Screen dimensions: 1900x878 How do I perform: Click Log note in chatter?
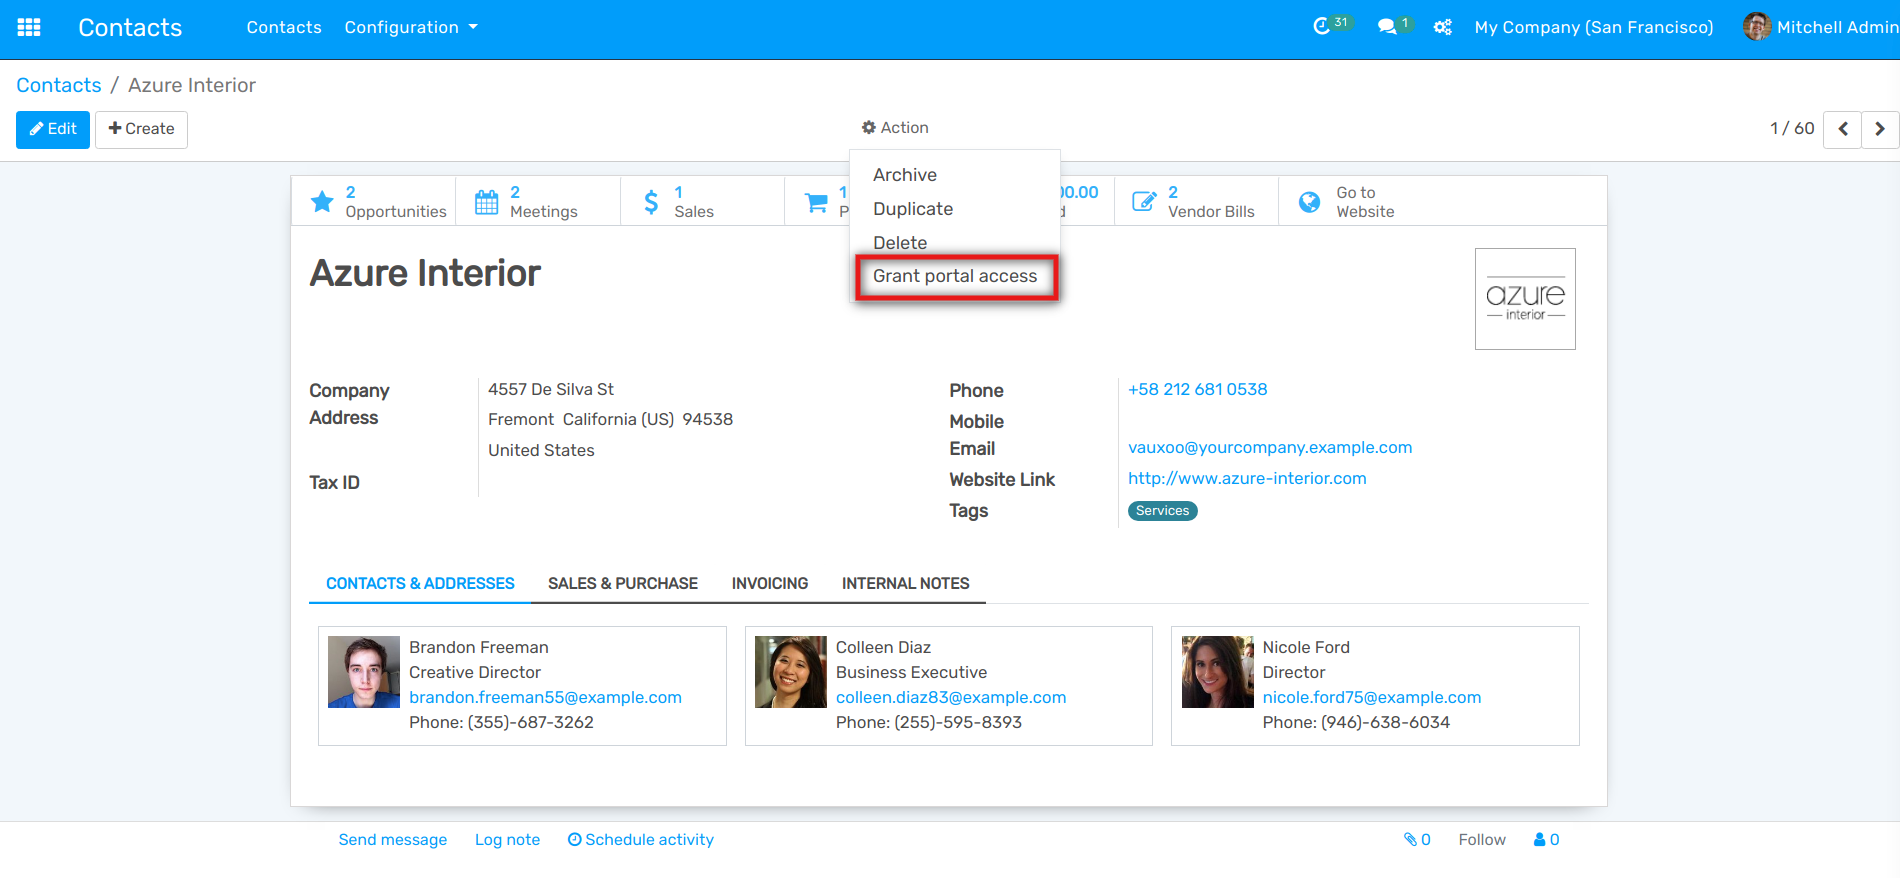tap(507, 840)
